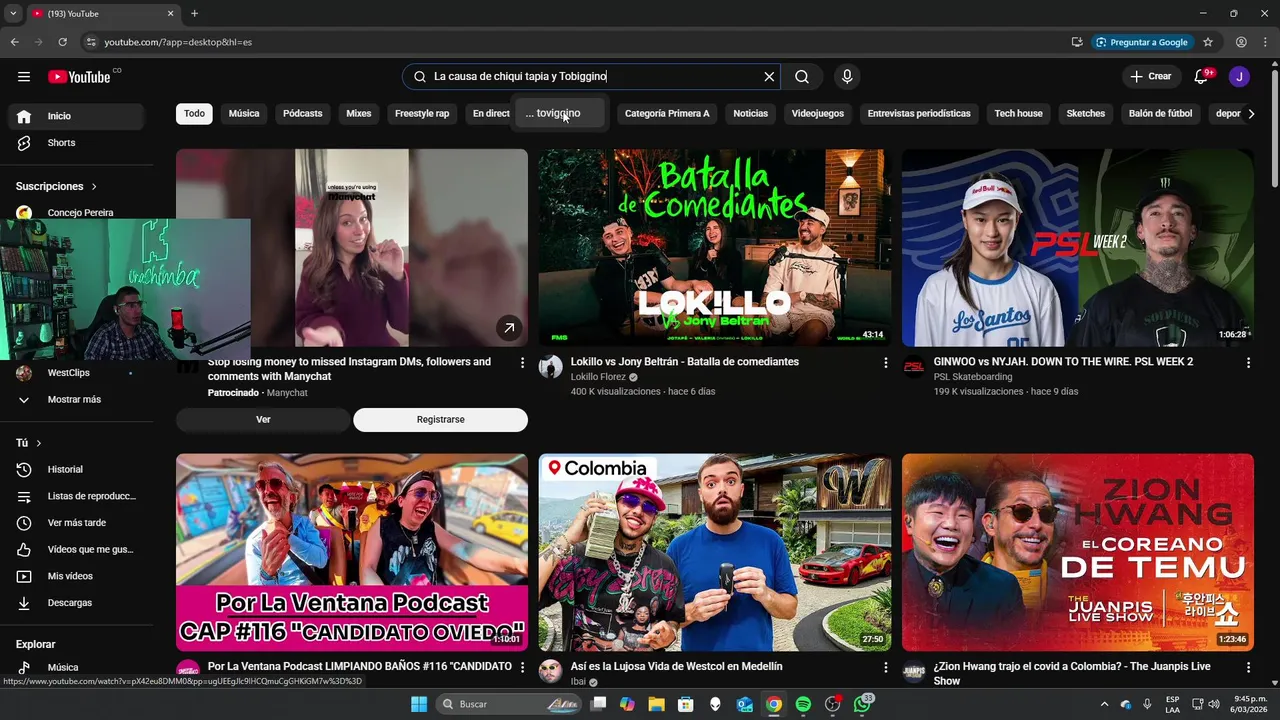Select the Pódcasts filter chip

click(x=302, y=114)
